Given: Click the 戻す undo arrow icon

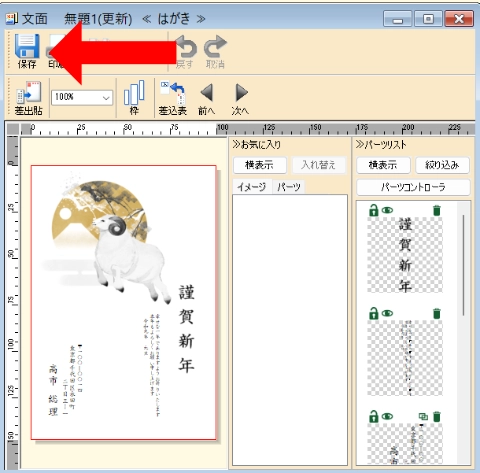Looking at the screenshot, I should click(186, 47).
